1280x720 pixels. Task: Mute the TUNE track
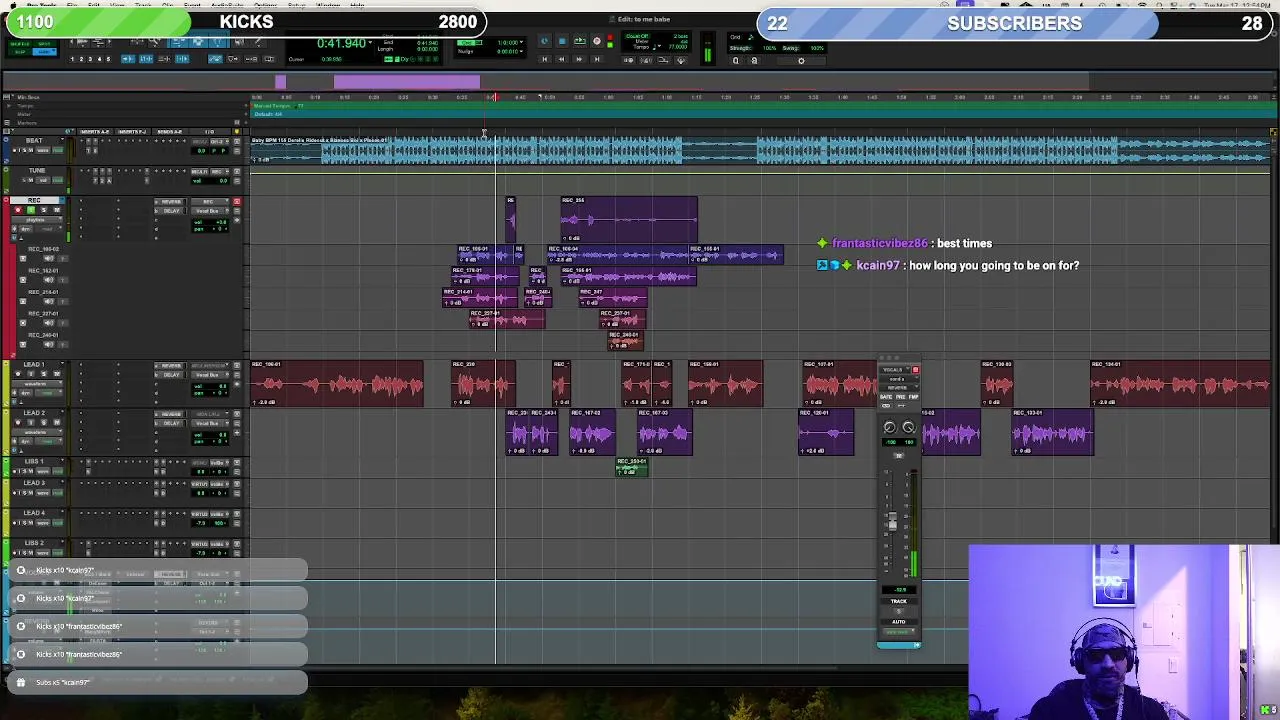[x=31, y=180]
